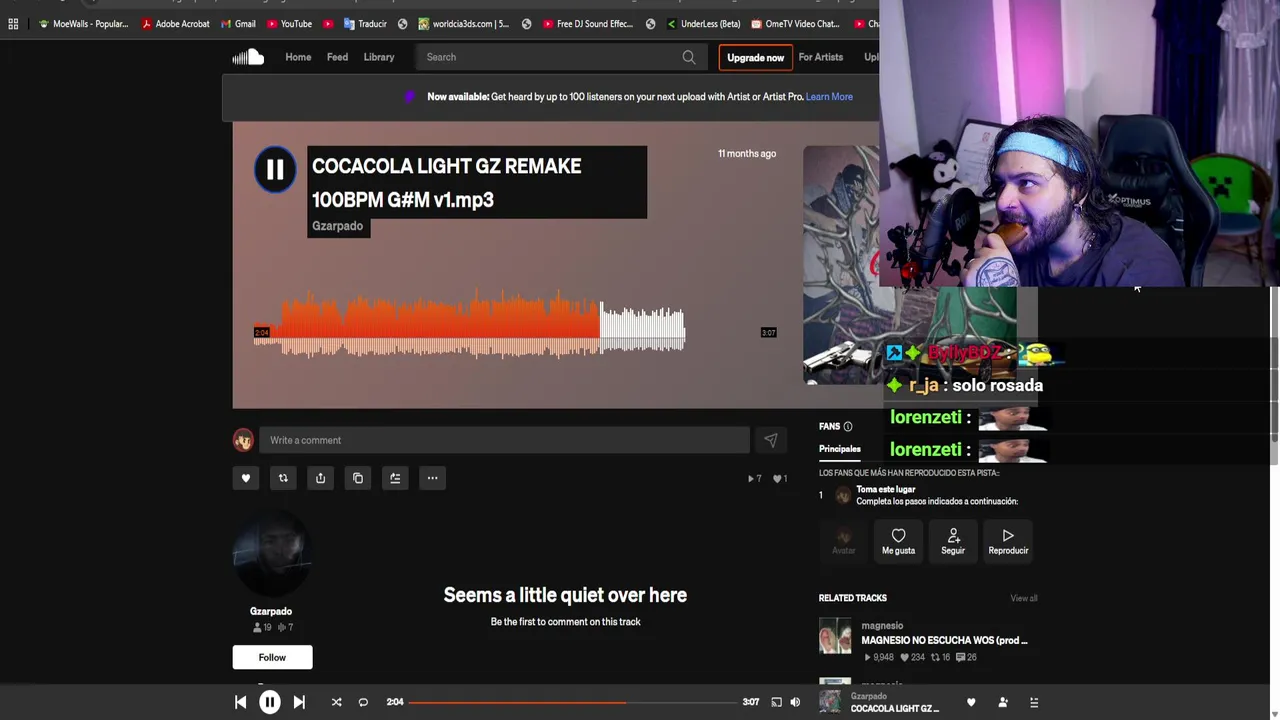This screenshot has width=1280, height=720.
Task: Open the cast to device icon
Action: [776, 702]
